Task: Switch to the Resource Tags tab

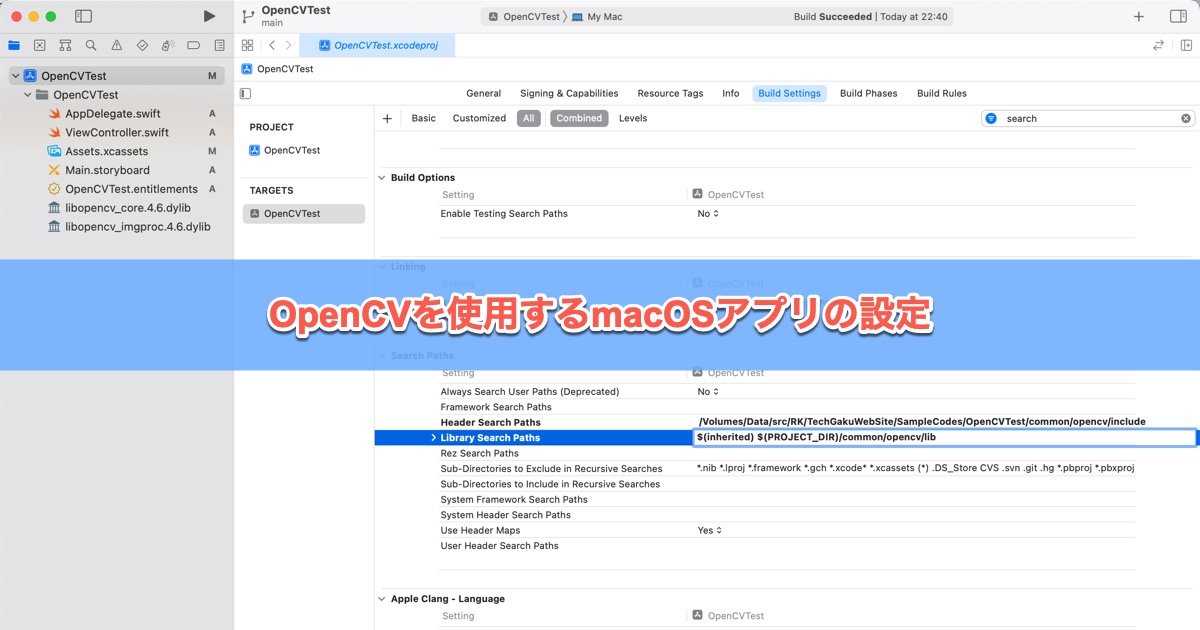Action: [670, 93]
